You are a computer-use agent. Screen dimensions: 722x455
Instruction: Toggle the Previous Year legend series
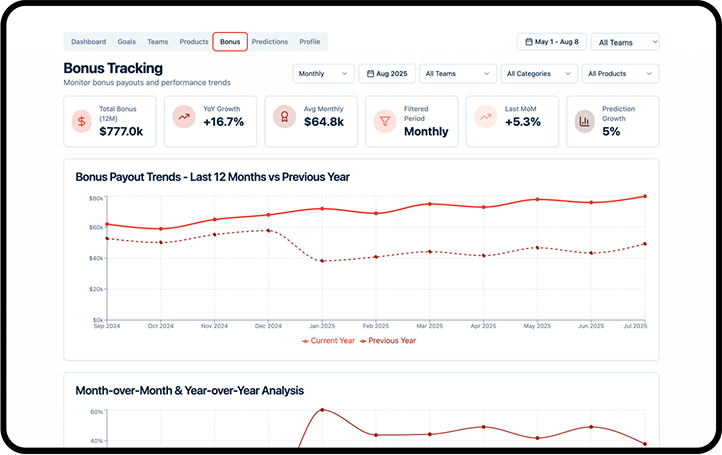click(388, 341)
